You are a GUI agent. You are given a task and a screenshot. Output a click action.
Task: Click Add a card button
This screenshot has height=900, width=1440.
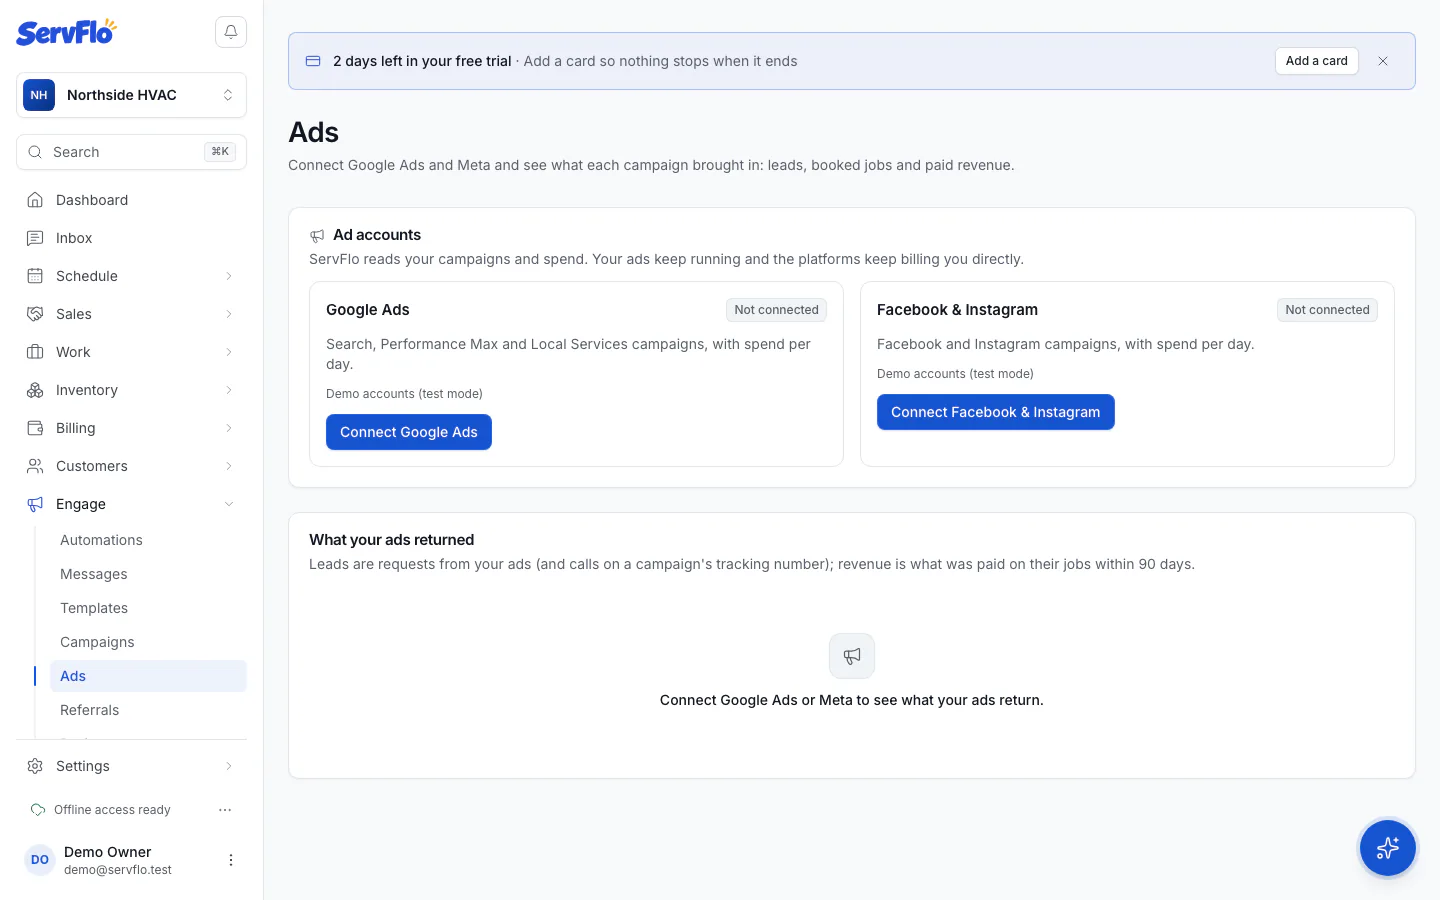coord(1316,61)
